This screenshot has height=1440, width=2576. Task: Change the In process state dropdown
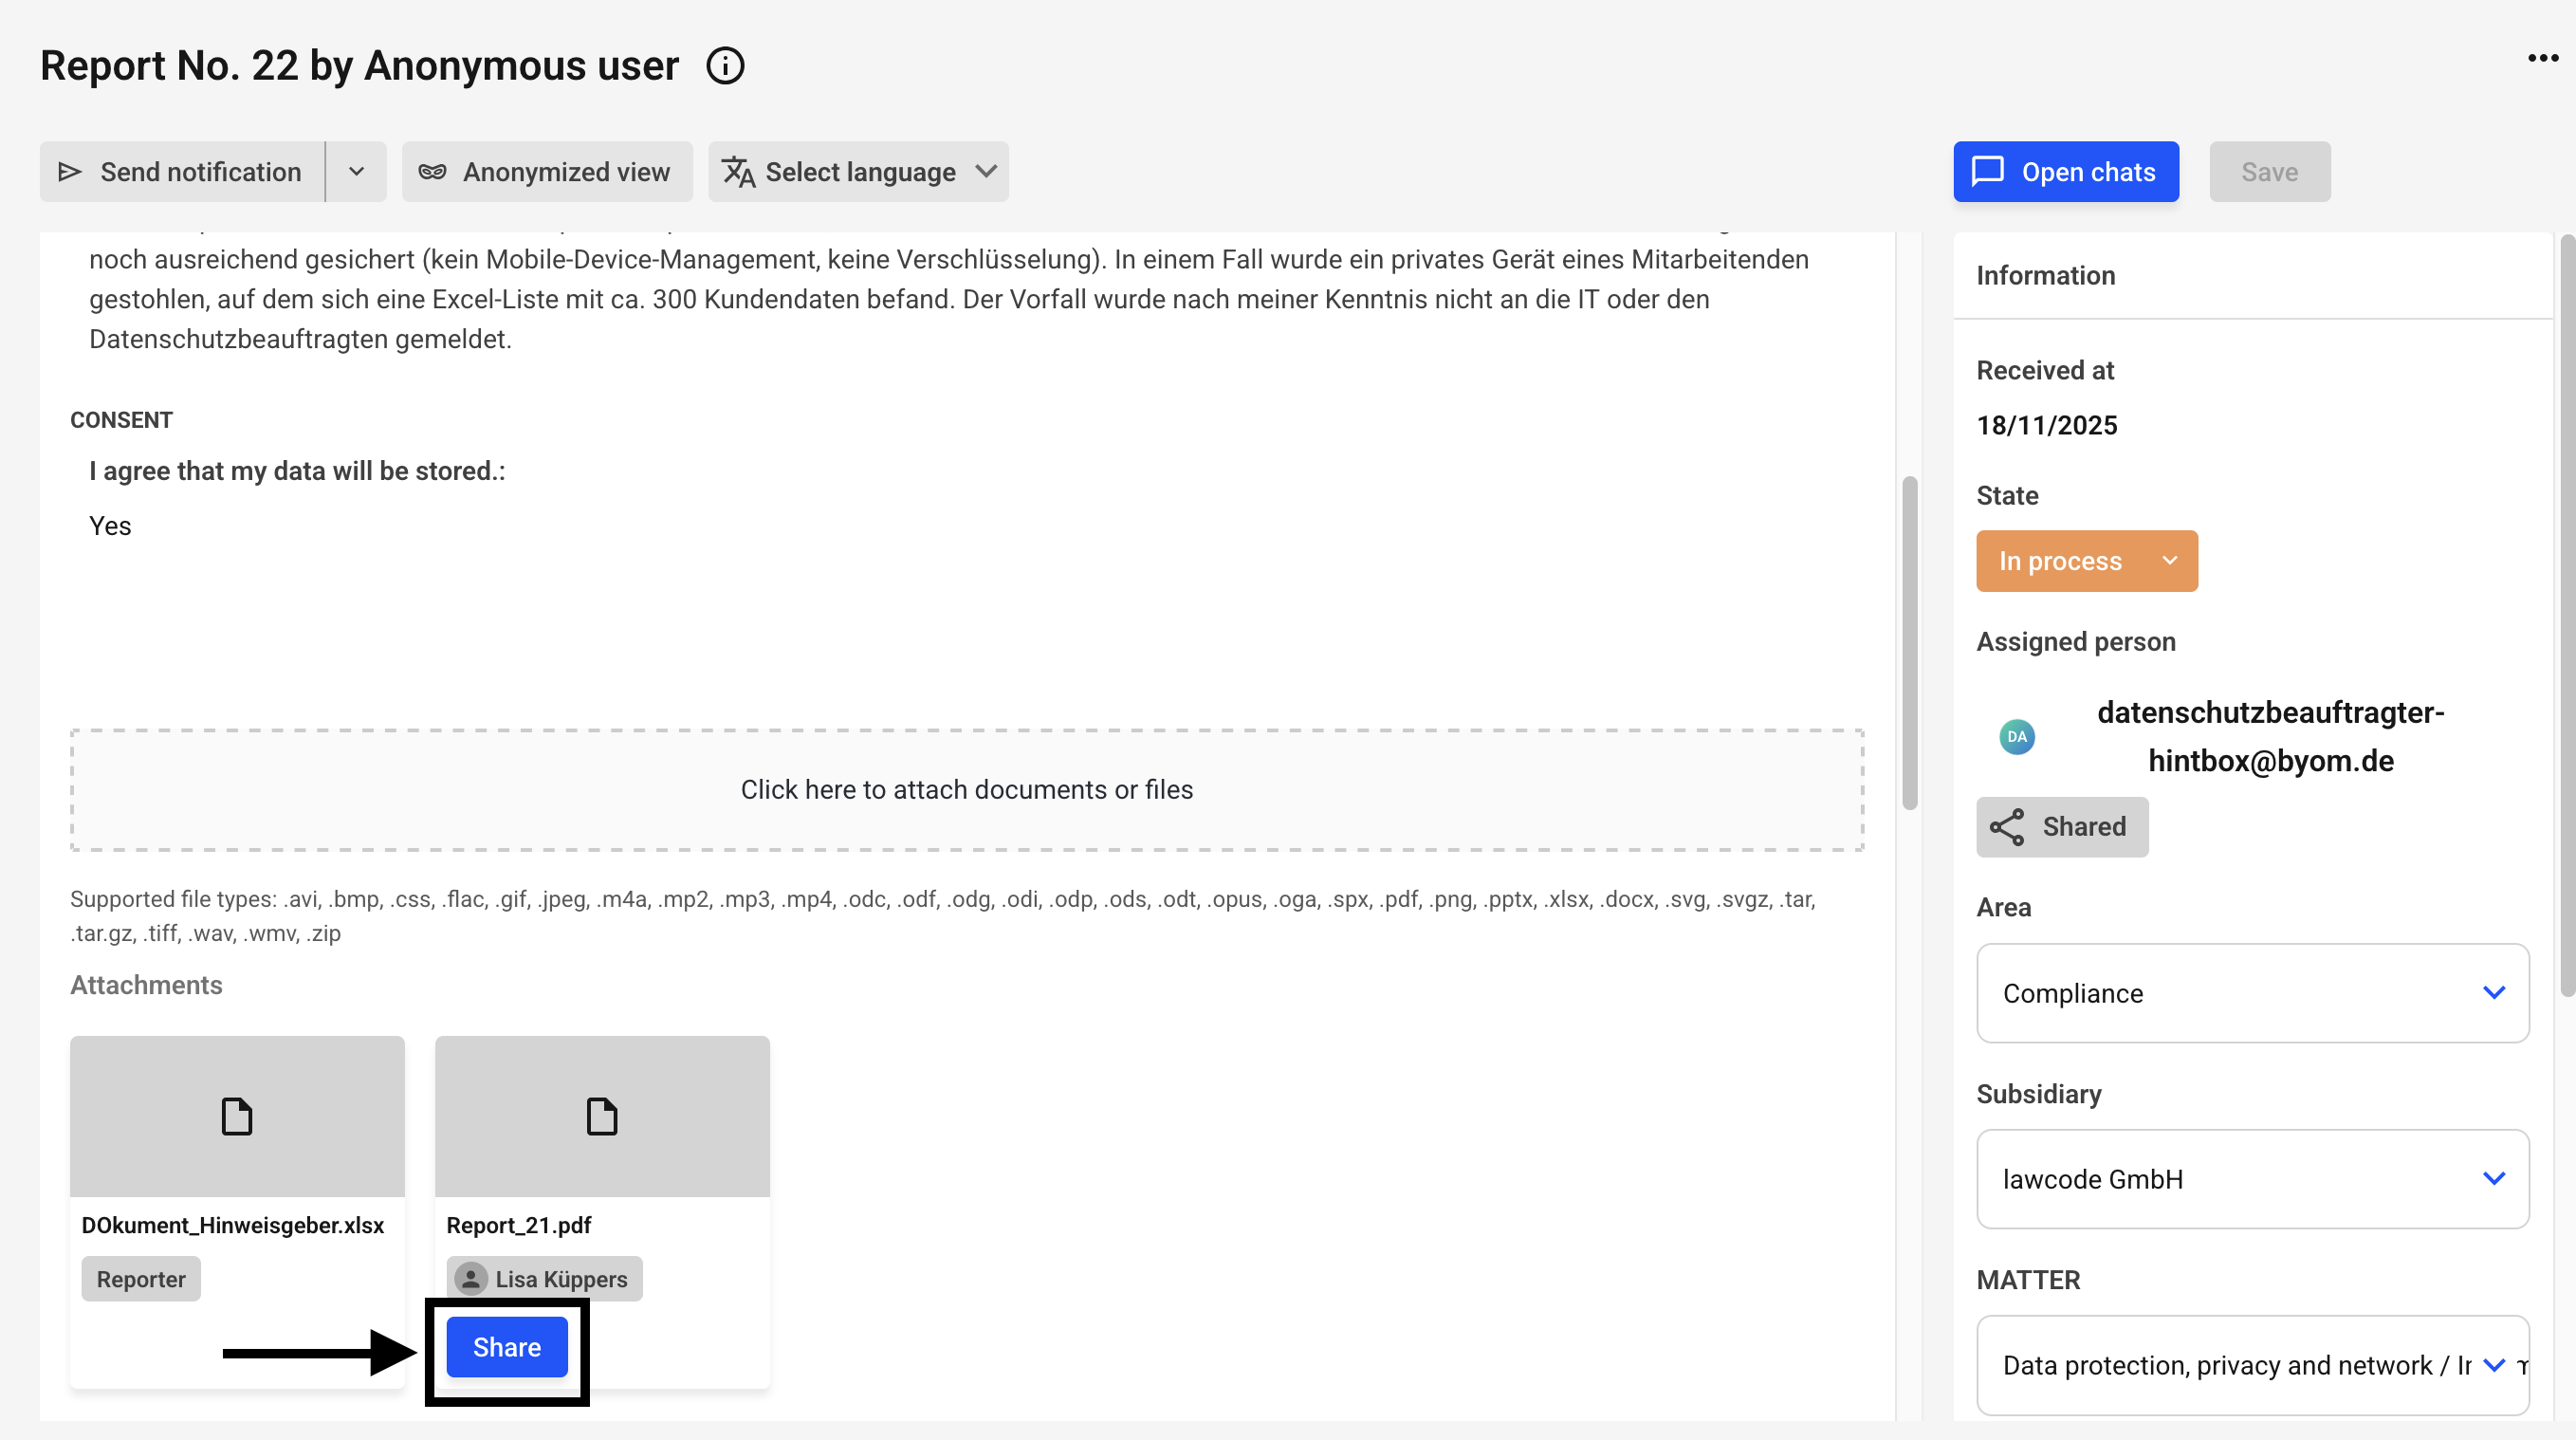pos(2086,561)
